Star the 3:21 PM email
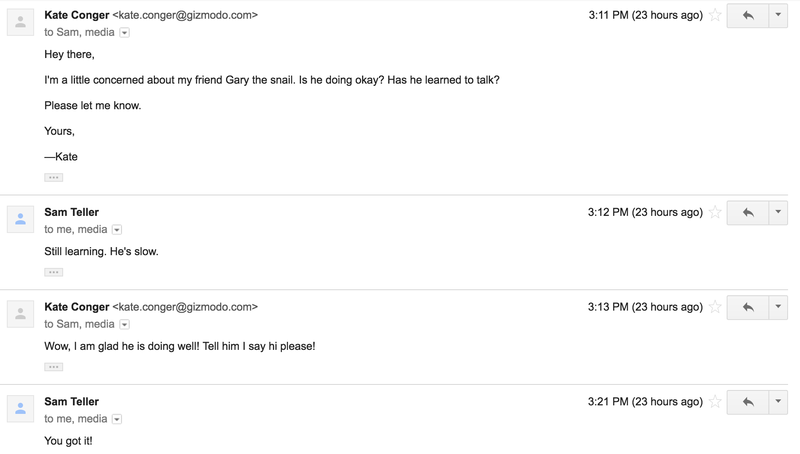The image size is (800, 454). pos(715,402)
